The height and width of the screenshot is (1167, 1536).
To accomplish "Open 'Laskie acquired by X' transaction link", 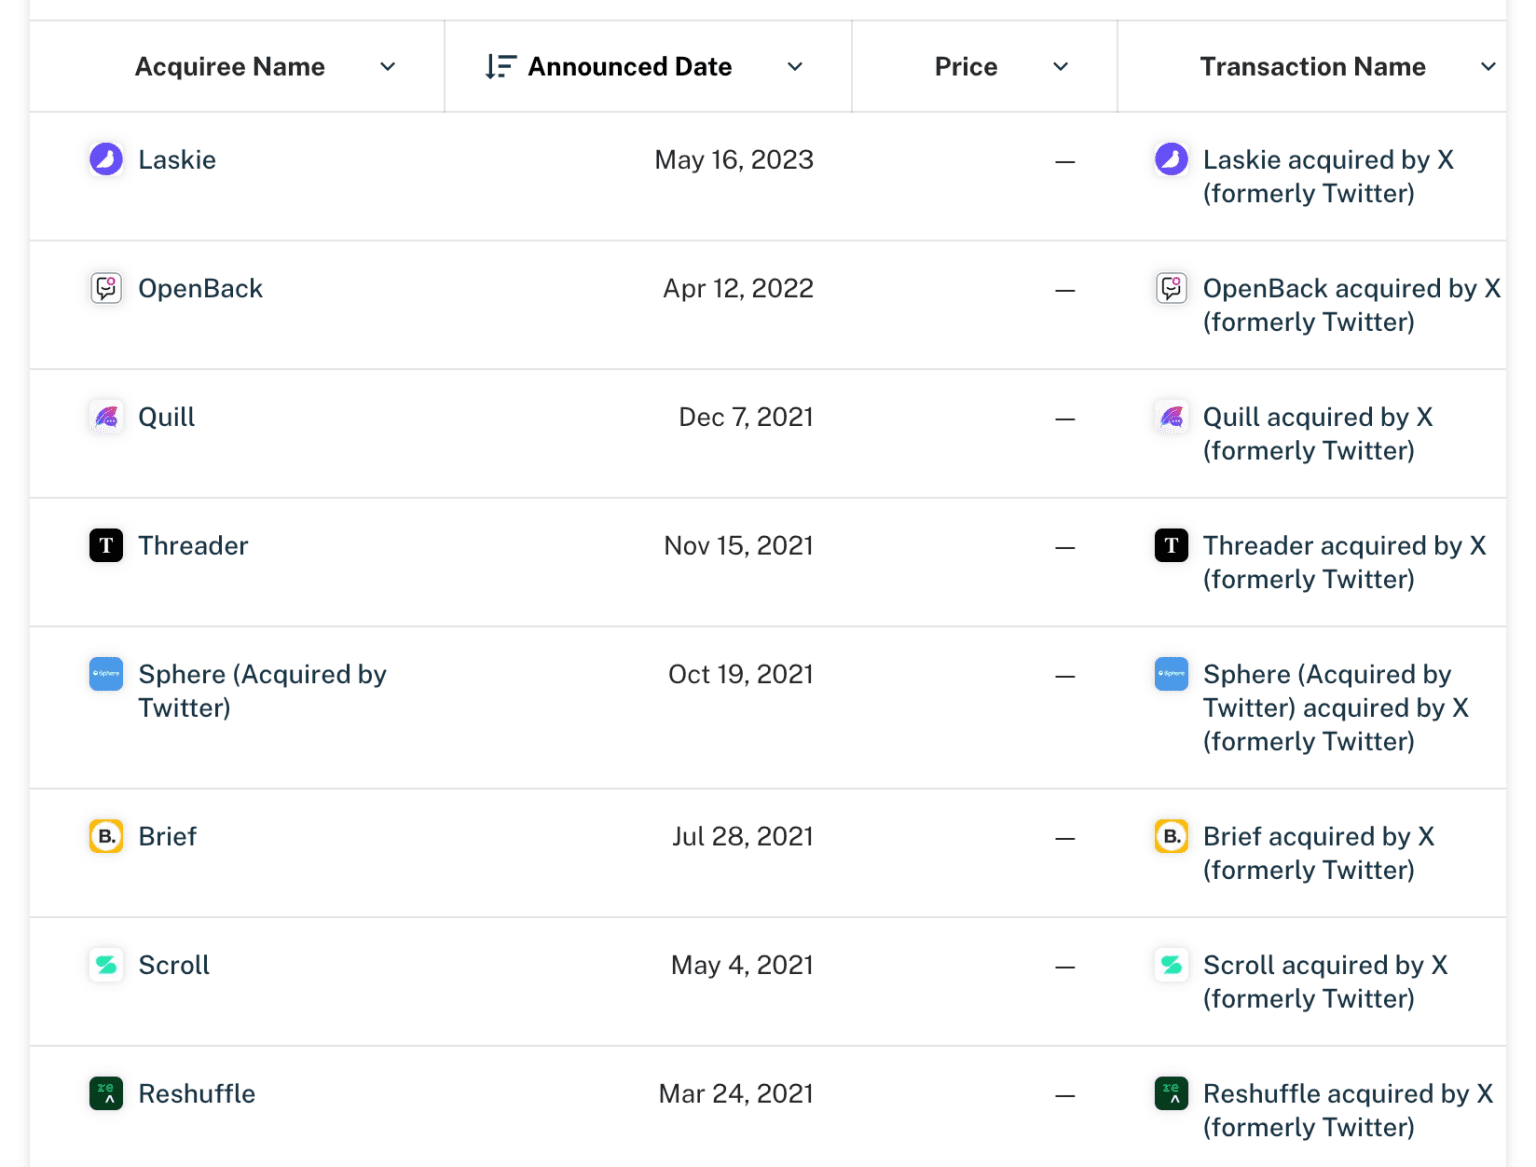I will click(1328, 176).
